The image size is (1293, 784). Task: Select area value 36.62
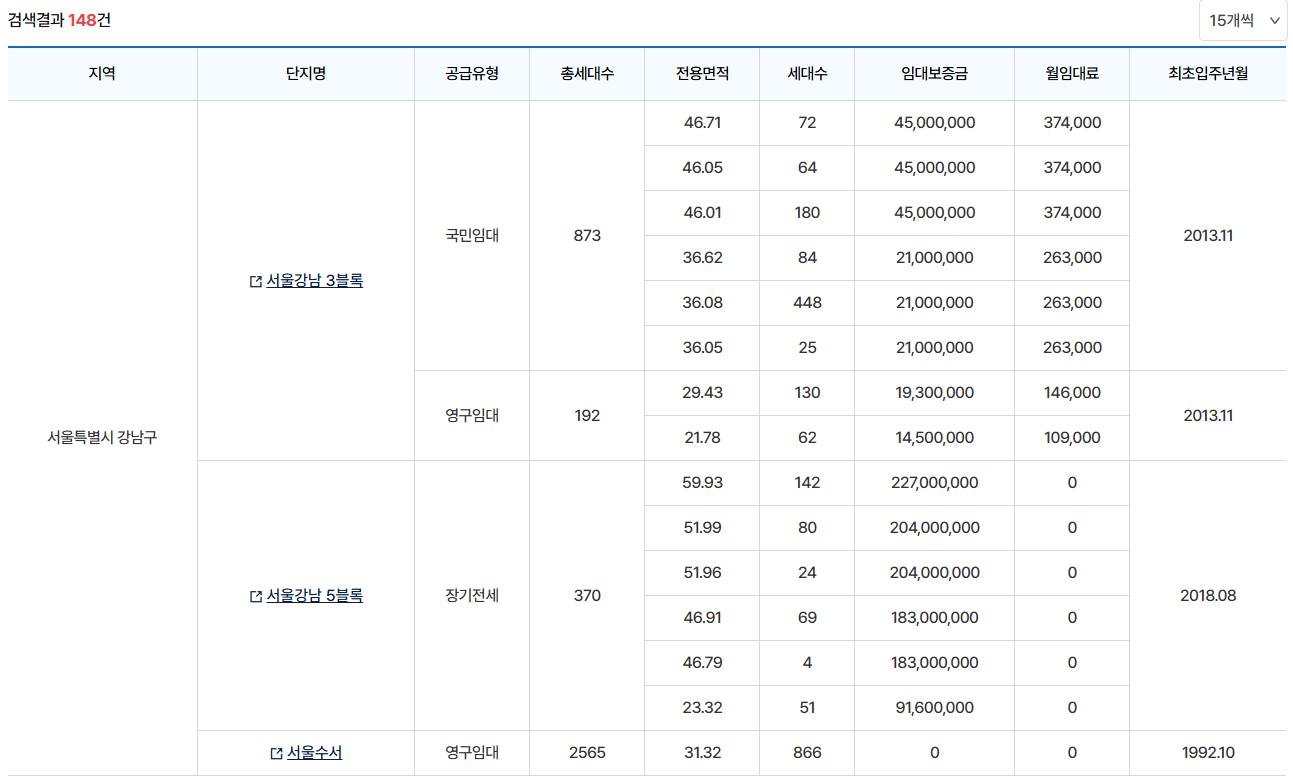pyautogui.click(x=702, y=258)
